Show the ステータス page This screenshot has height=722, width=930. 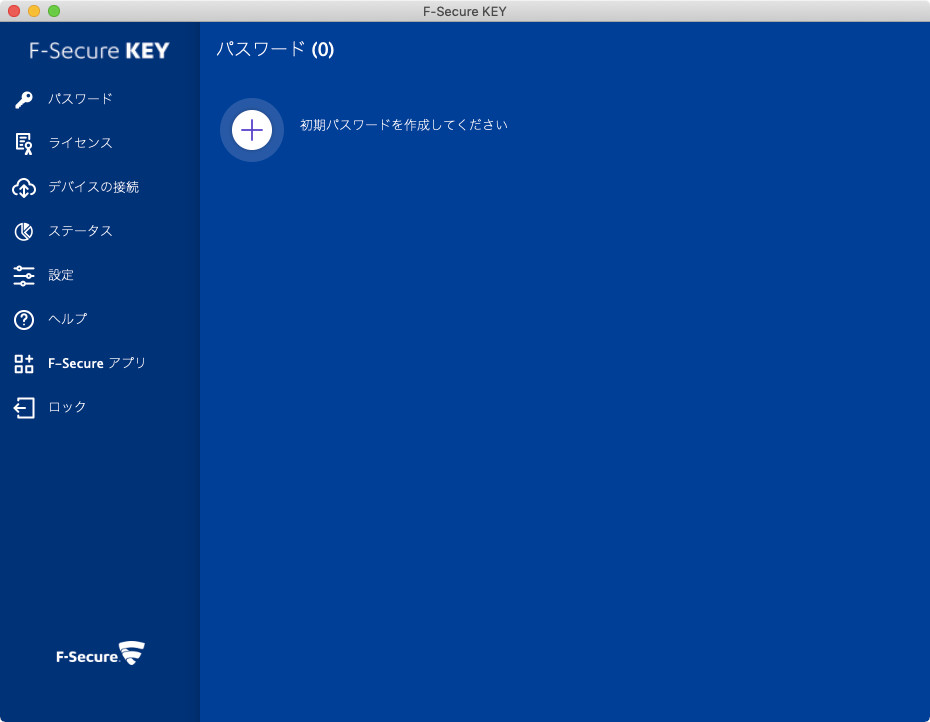[x=80, y=231]
